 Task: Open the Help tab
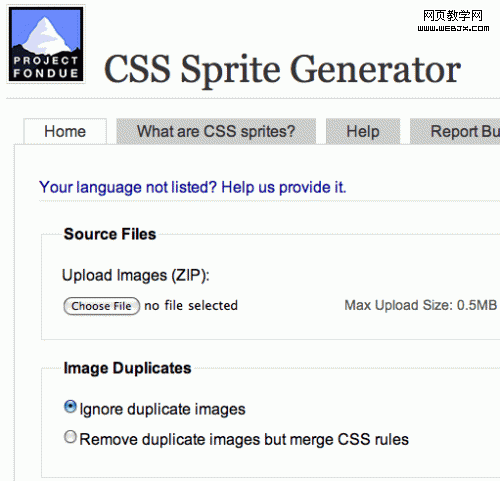click(363, 131)
